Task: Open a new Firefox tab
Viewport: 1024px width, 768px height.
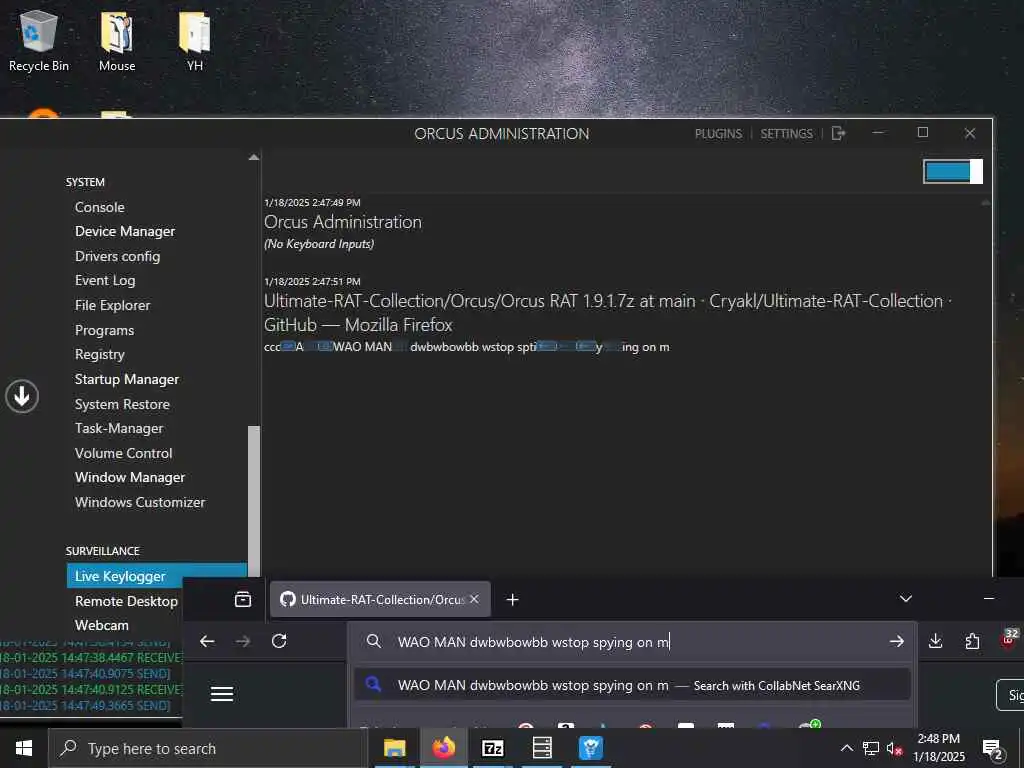Action: pyautogui.click(x=513, y=600)
